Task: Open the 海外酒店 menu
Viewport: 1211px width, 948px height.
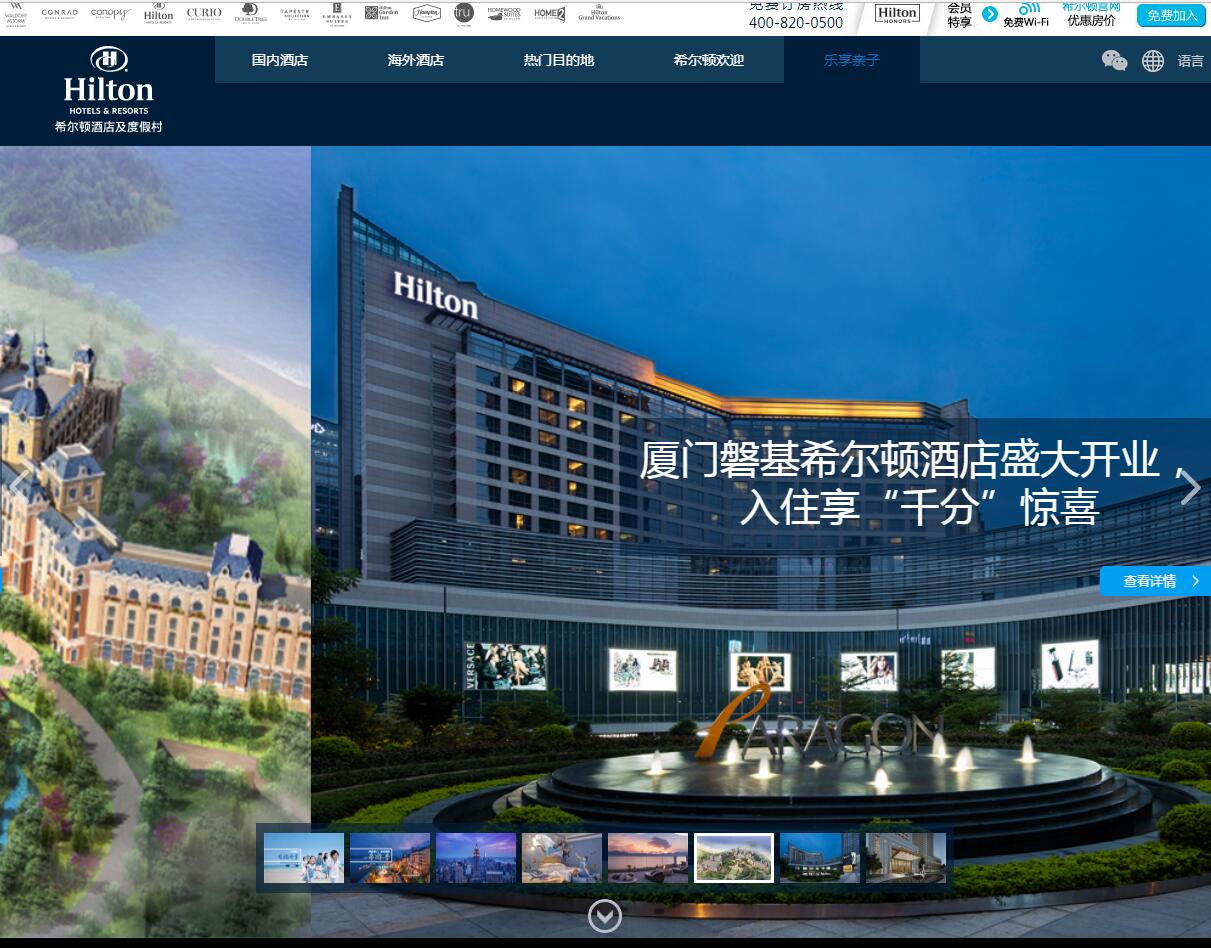Action: pos(416,60)
